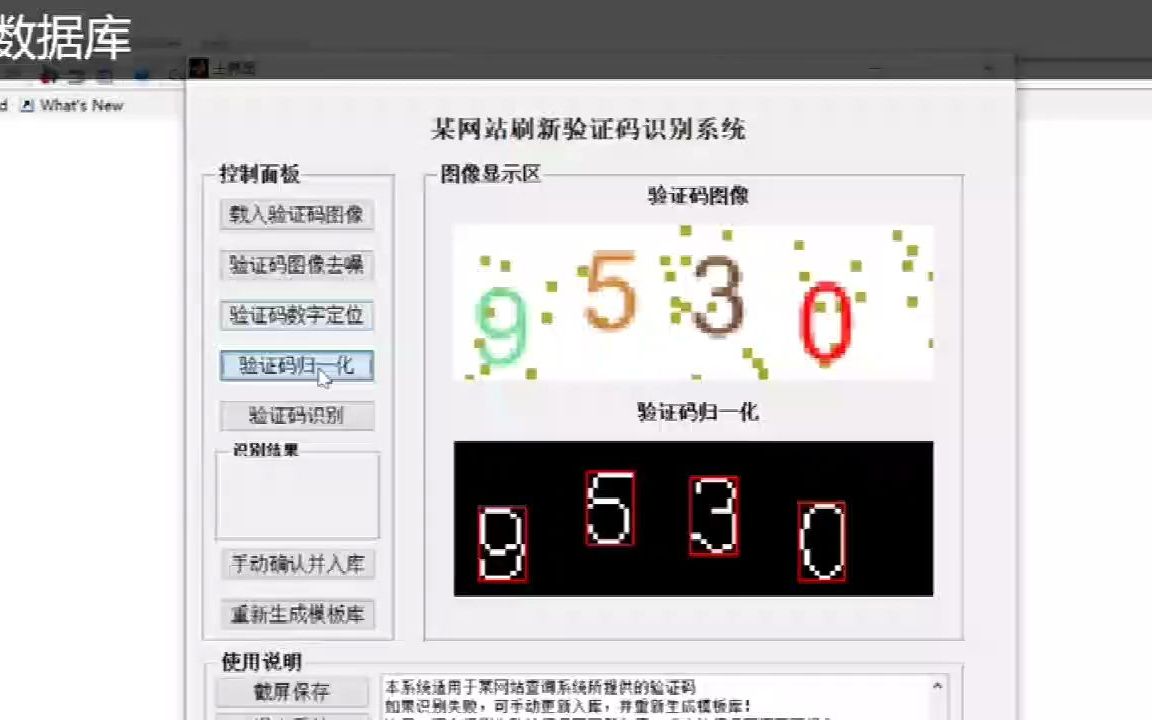
Task: Click the blue browser icon in the top toolbar
Action: 140,74
